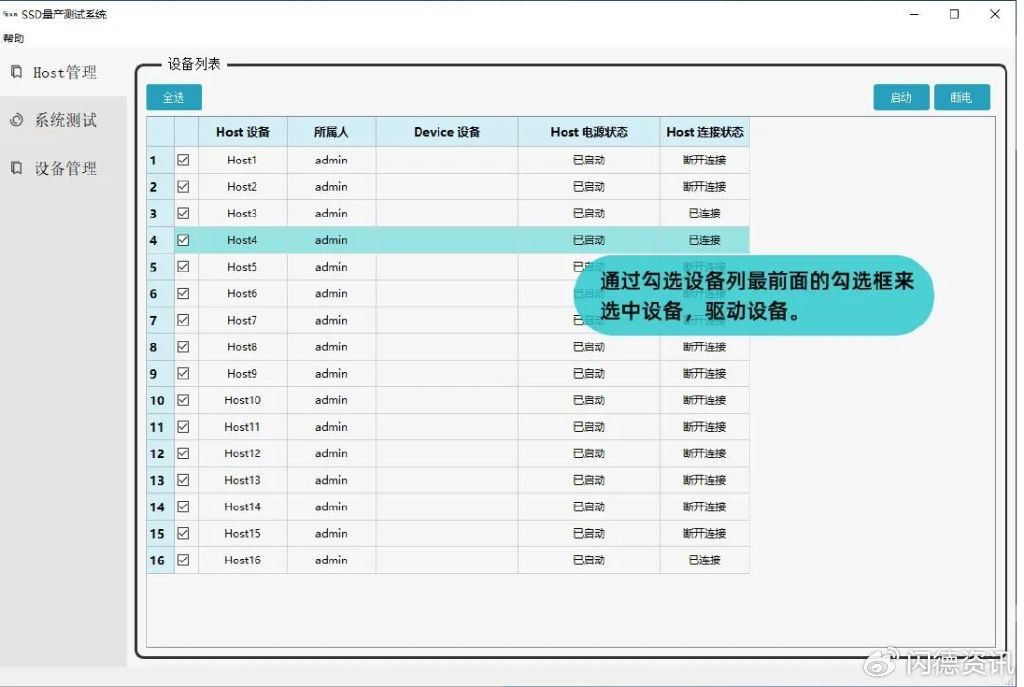Open the 帮助 menu
Image resolution: width=1024 pixels, height=687 pixels.
(x=13, y=37)
